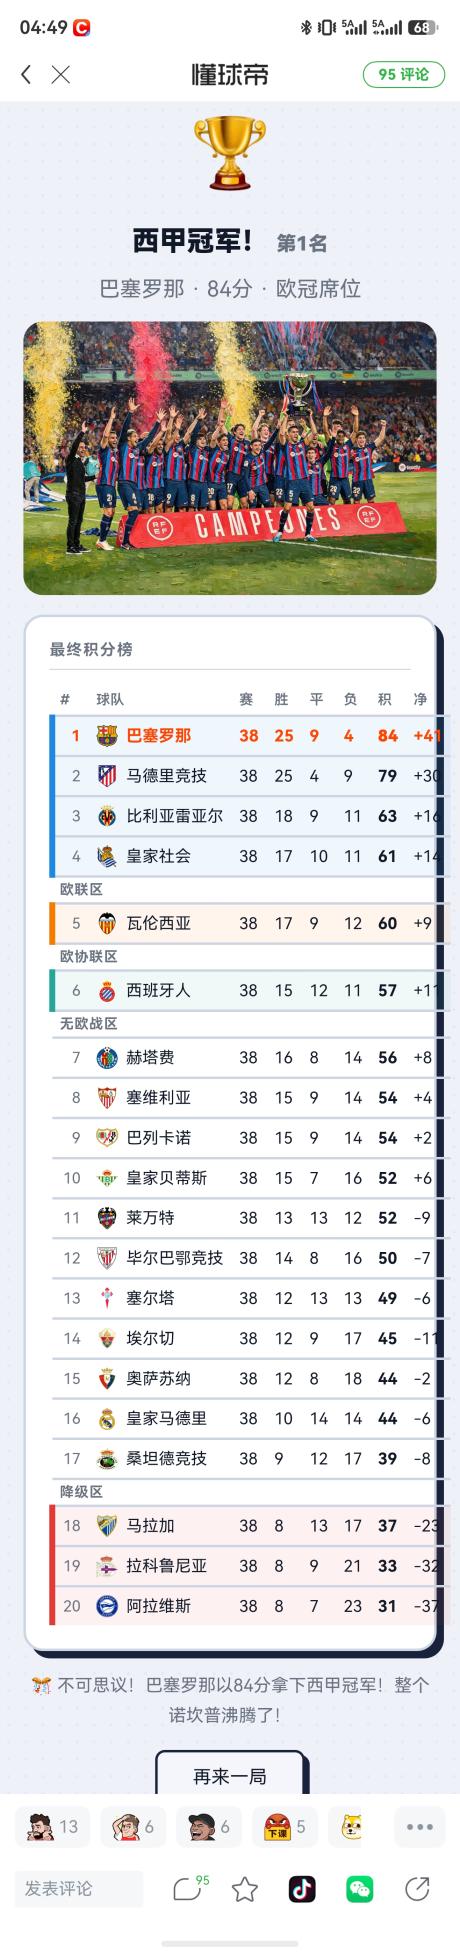460x1954 pixels.
Task: Tap the bearded face emoji reaction with 13
Action: [x=52, y=1826]
